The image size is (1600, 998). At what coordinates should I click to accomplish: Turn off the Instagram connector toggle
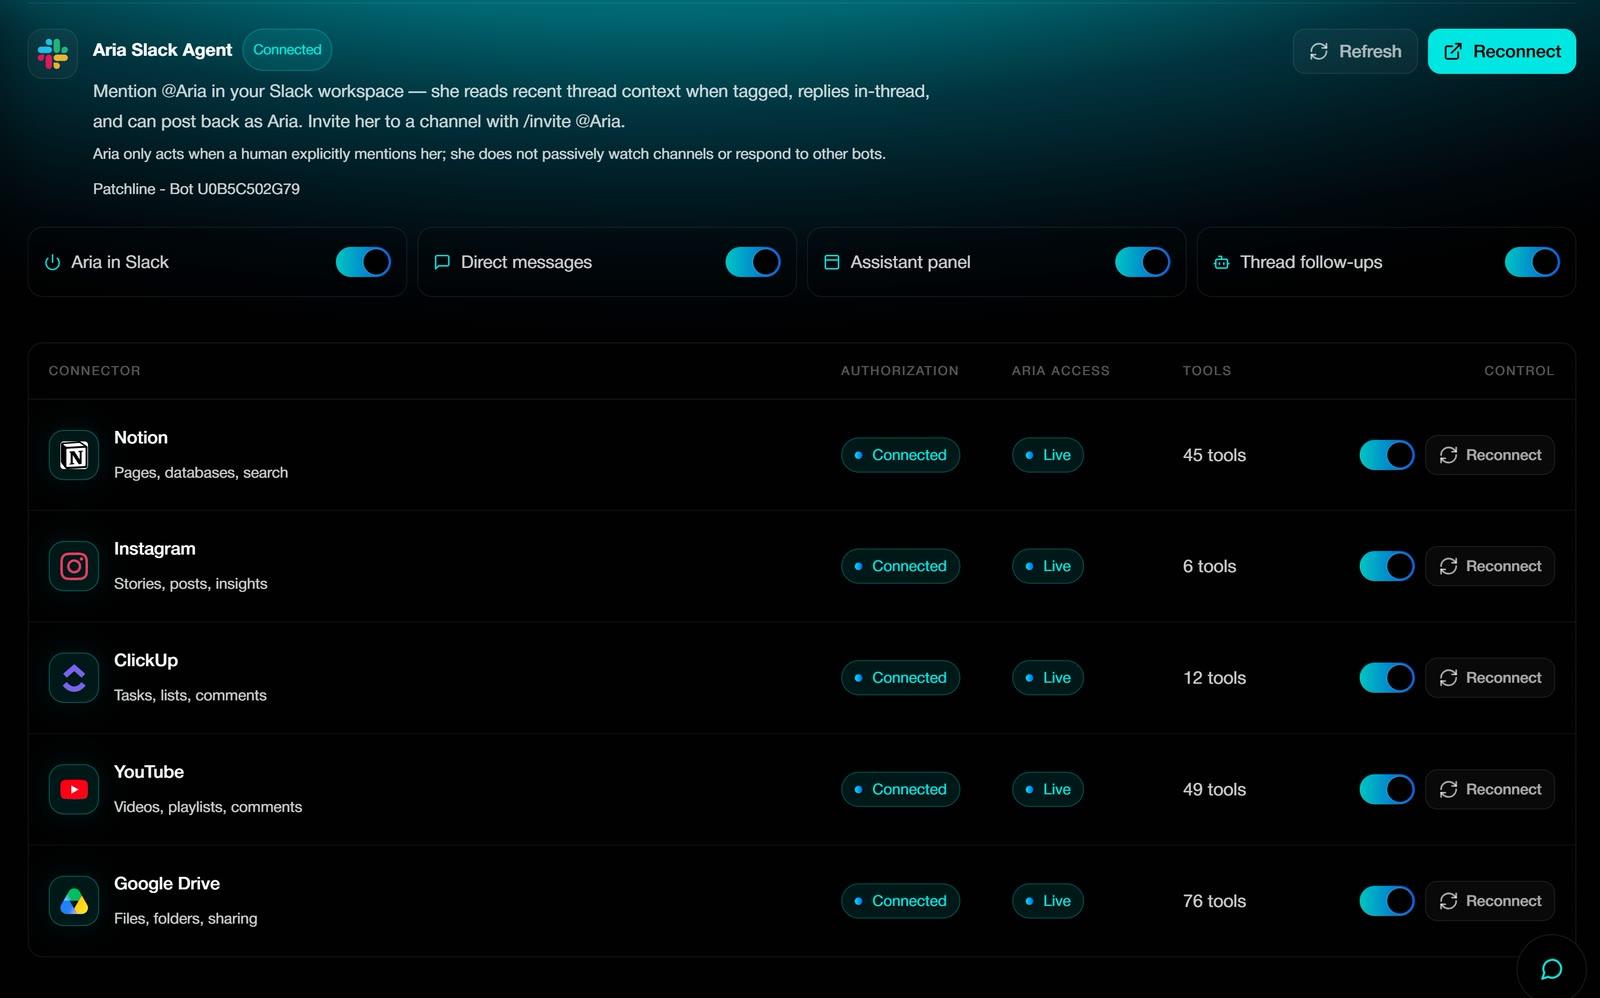tap(1387, 566)
